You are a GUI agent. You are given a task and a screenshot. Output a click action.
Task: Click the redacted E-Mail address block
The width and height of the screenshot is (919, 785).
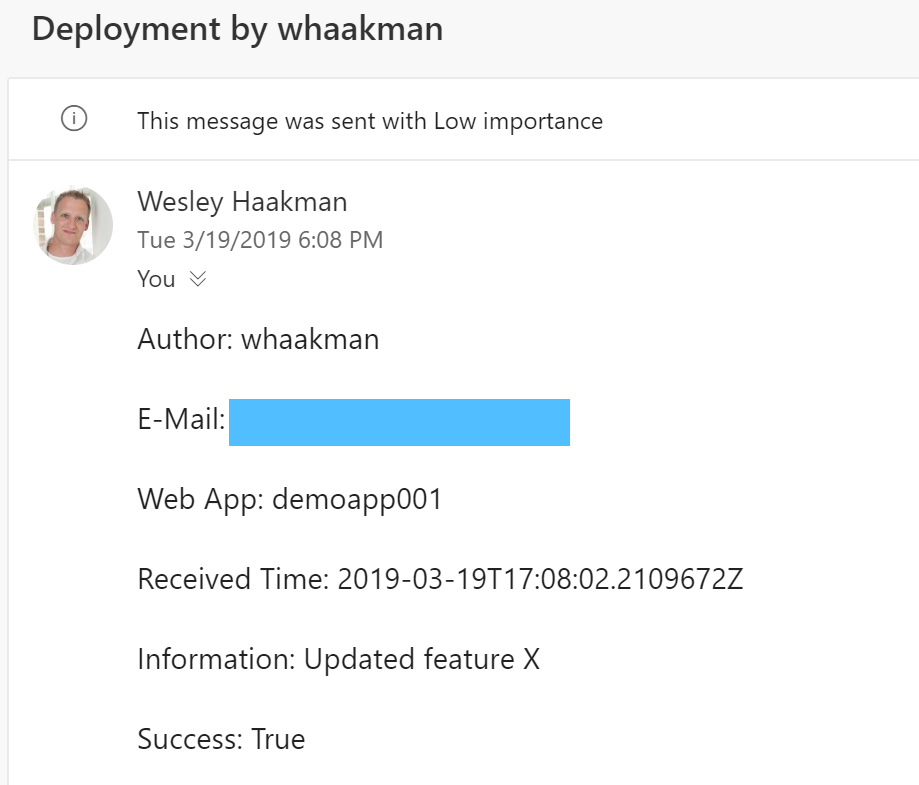tap(399, 422)
